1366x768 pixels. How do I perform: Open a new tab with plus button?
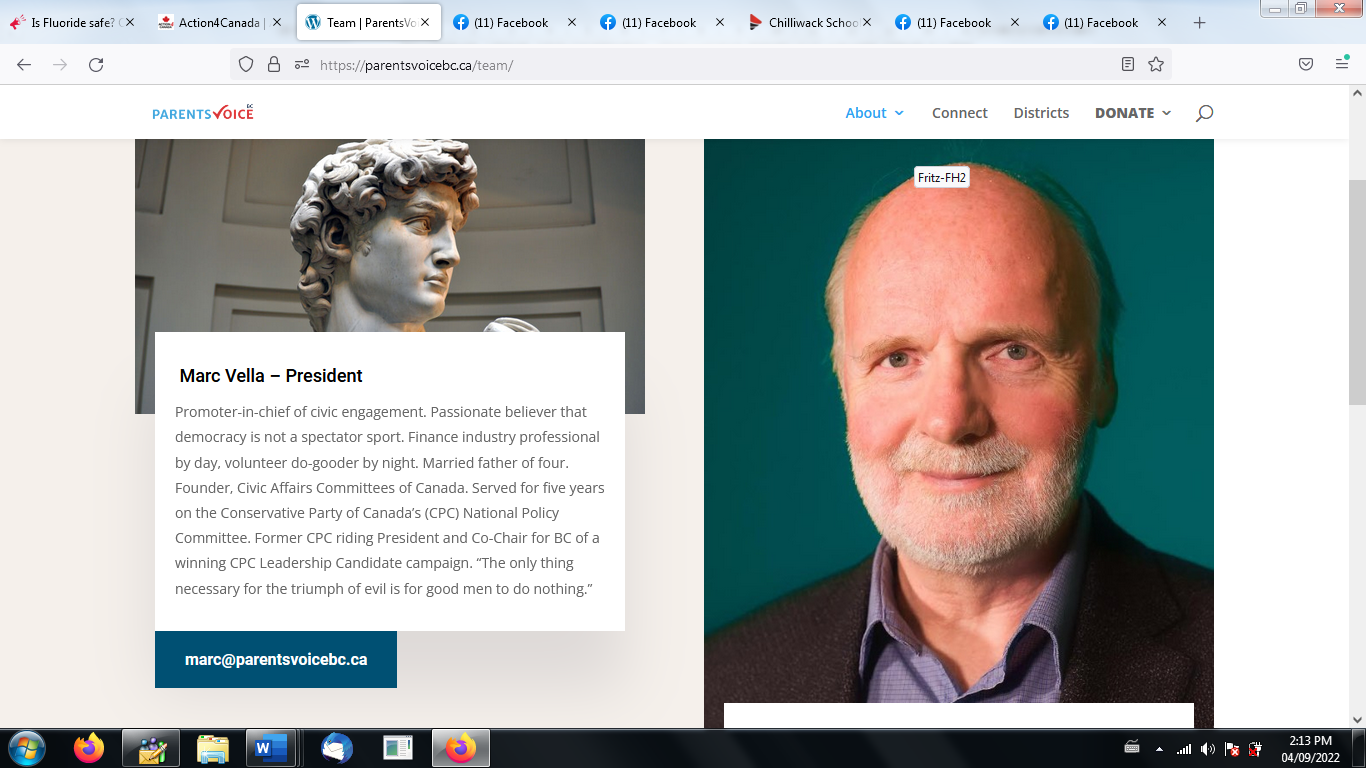click(1200, 22)
